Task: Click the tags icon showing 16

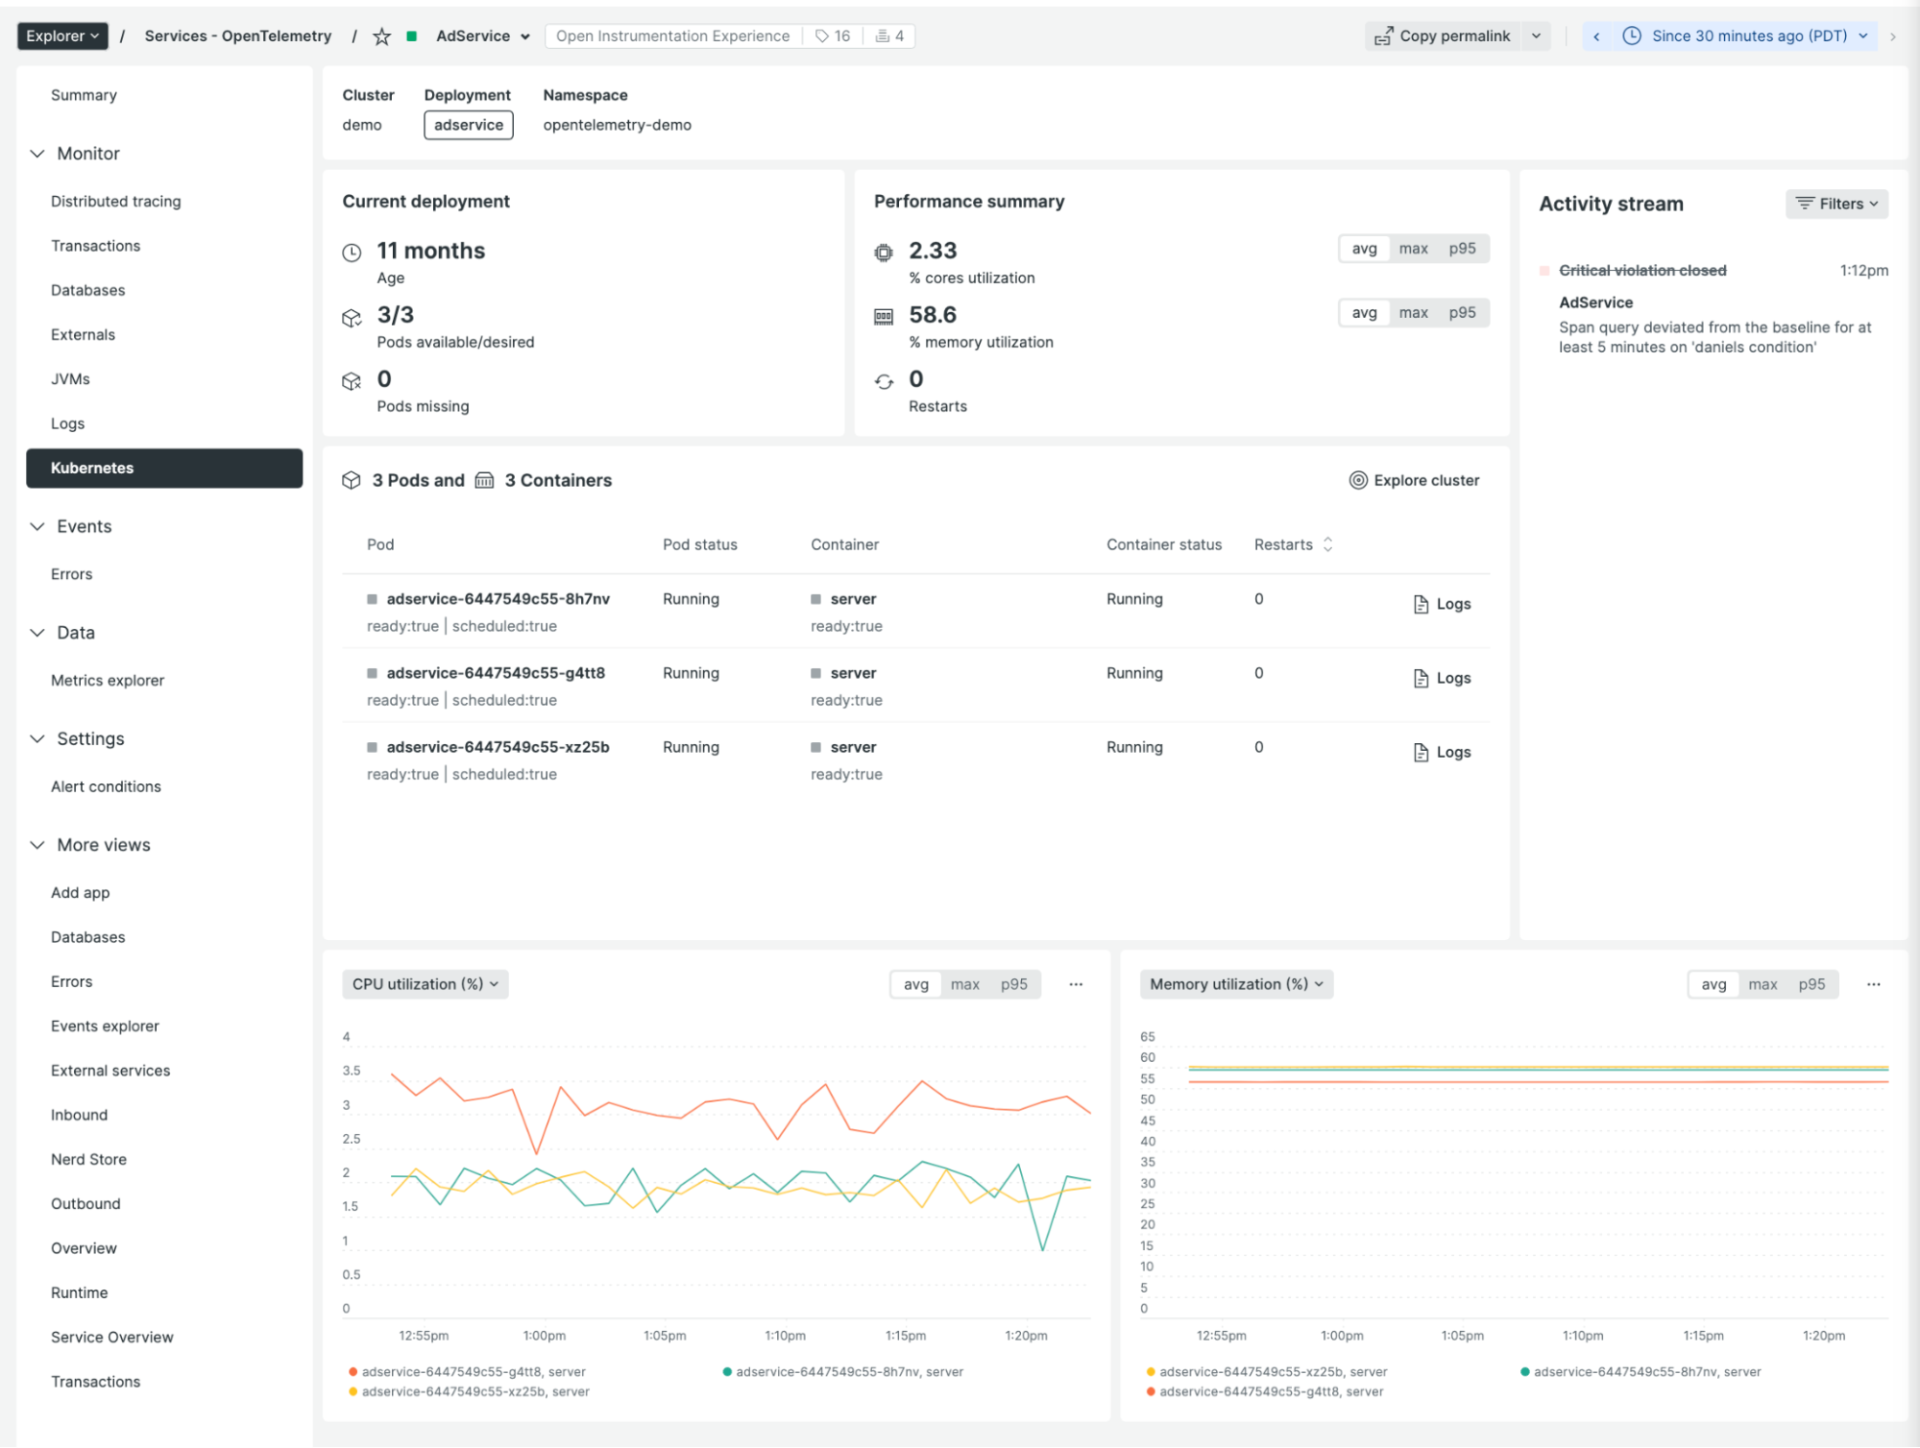Action: (822, 36)
